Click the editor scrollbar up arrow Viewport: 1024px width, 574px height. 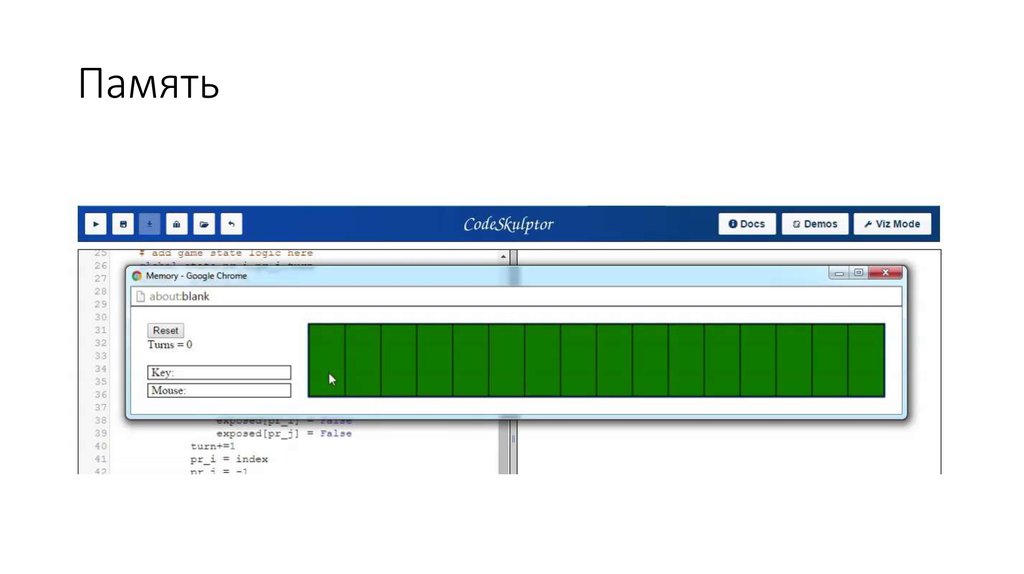[502, 256]
